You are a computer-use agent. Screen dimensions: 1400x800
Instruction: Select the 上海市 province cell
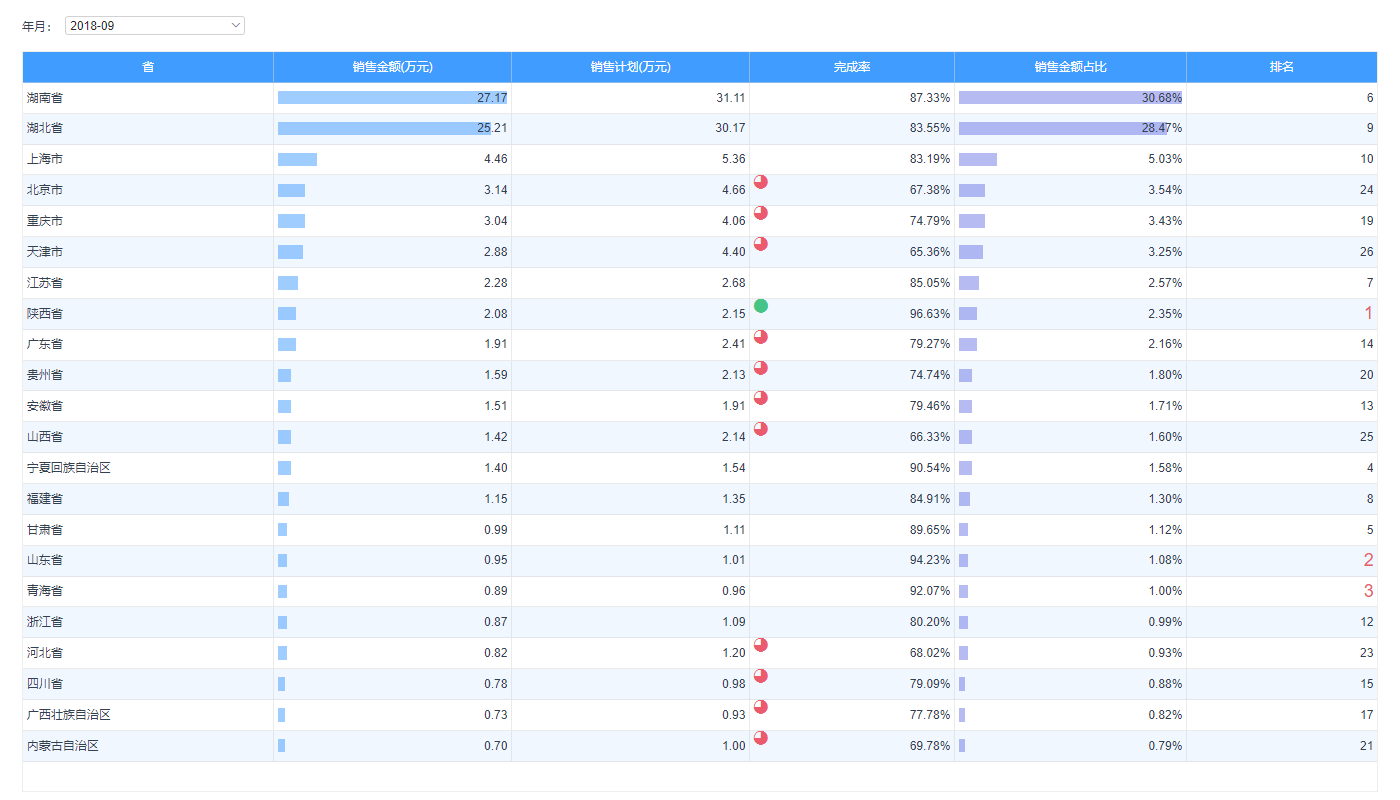[x=46, y=160]
